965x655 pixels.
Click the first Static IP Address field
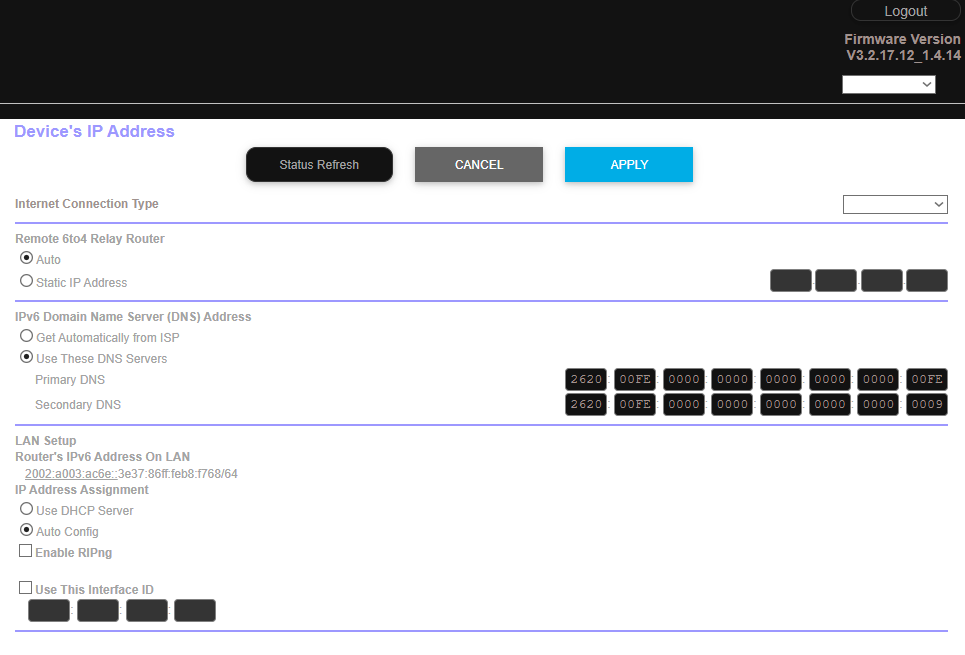(790, 281)
